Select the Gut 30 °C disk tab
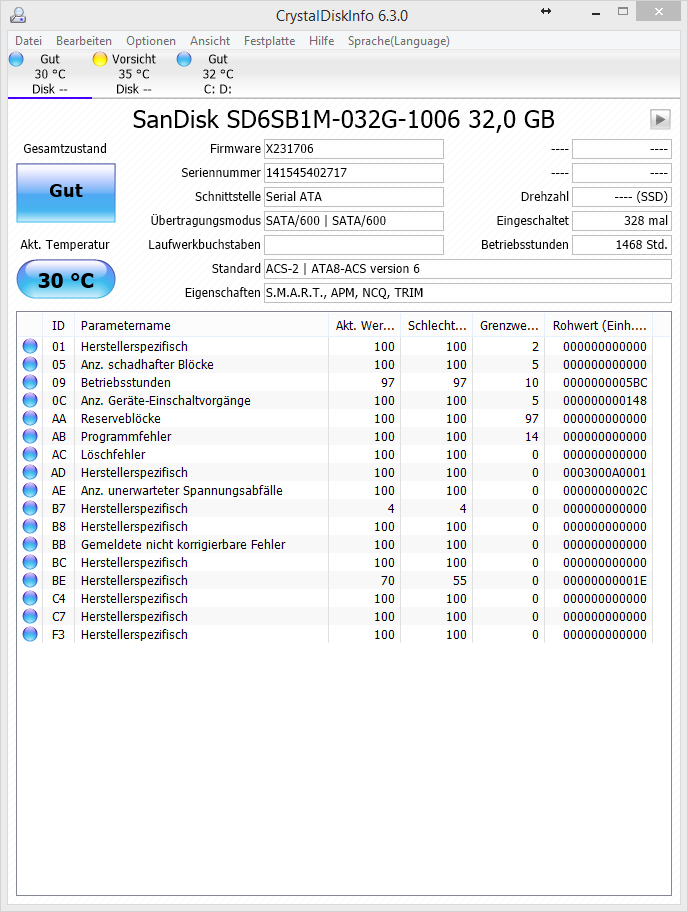Screen dimensions: 688x912 49,74
